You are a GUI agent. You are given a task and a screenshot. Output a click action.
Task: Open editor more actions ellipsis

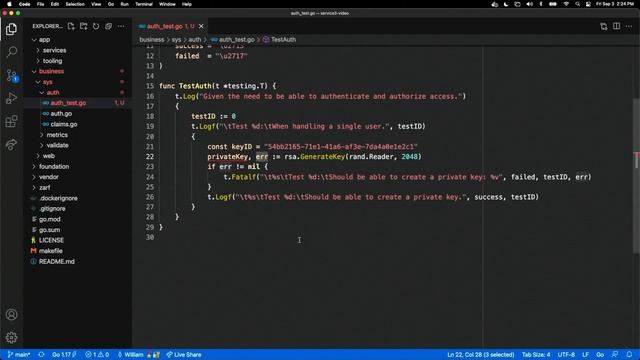click(629, 27)
